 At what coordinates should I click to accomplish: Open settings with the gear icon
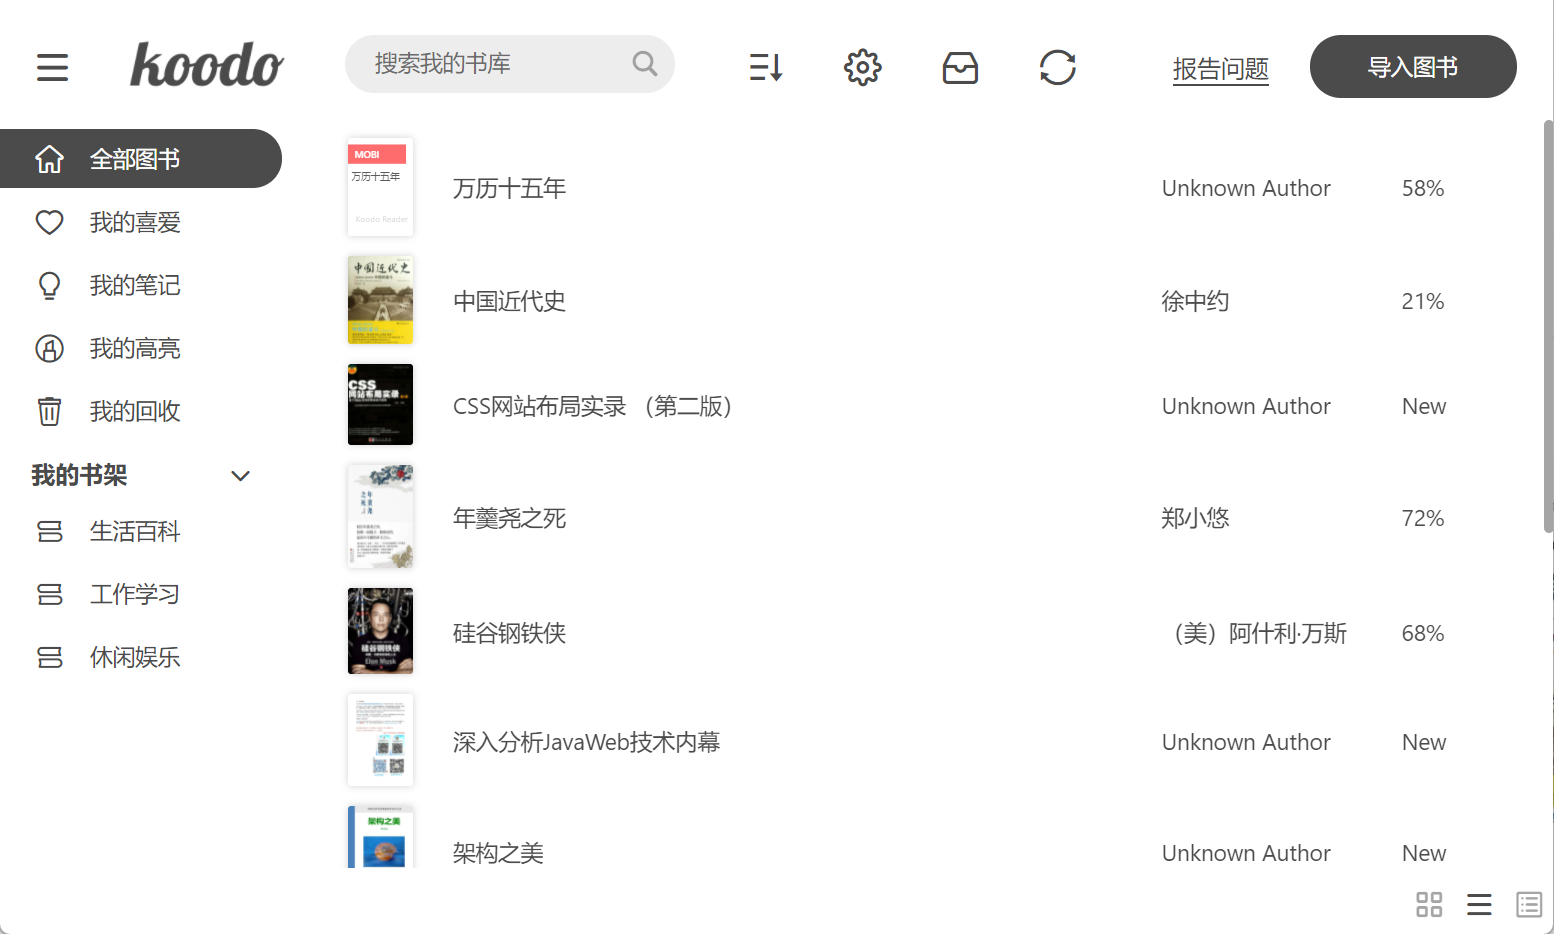click(x=862, y=67)
